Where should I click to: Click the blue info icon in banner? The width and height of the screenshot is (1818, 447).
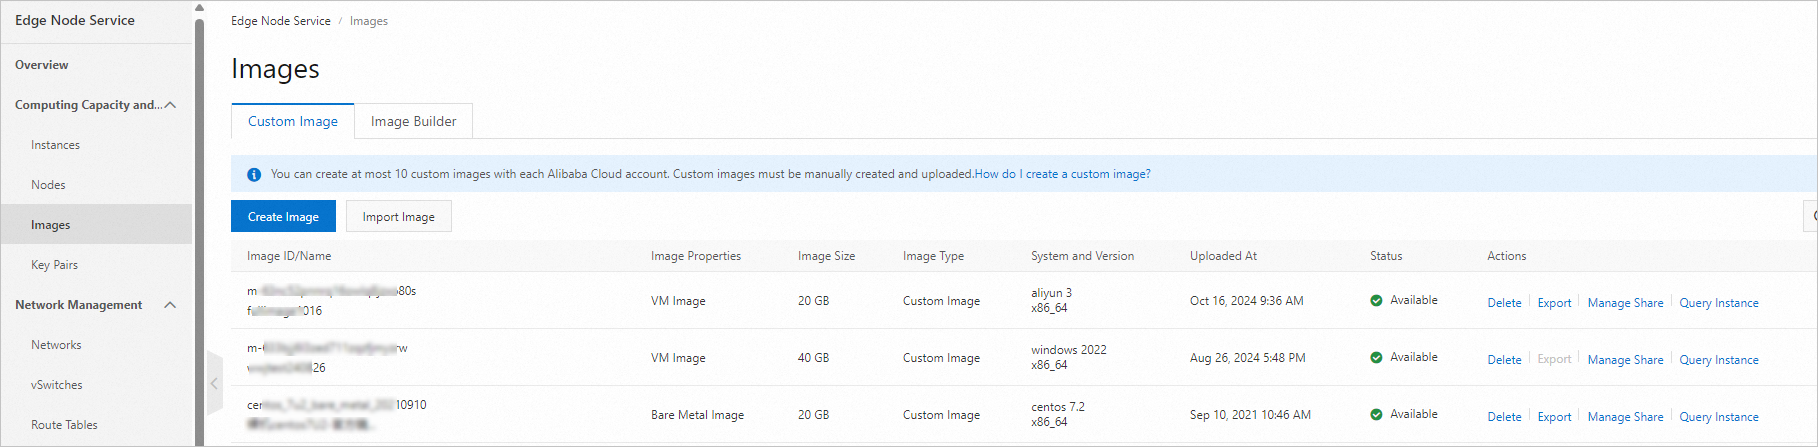point(254,174)
